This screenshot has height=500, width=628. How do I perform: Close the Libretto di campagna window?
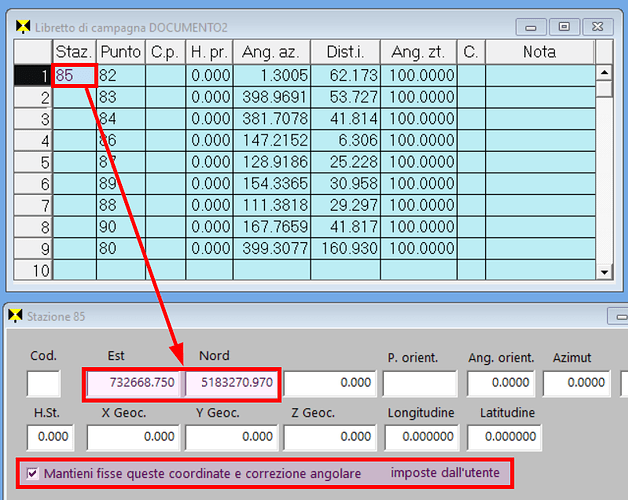click(x=598, y=27)
